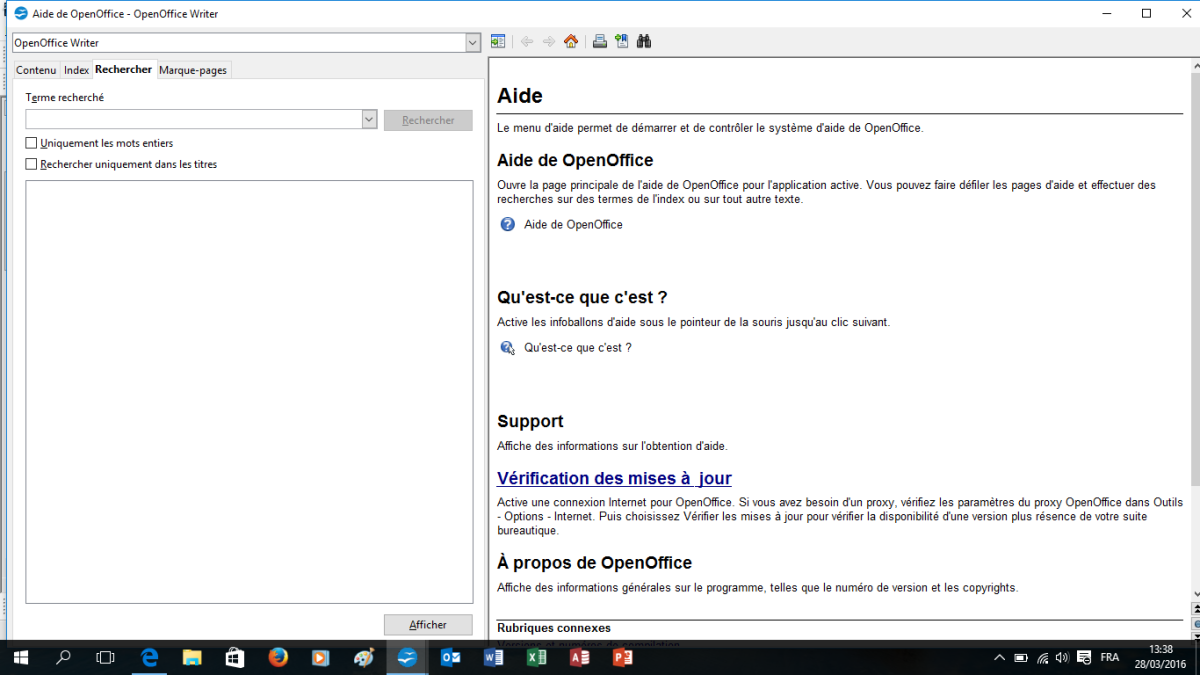Show hidden tray icons chevron
Image resolution: width=1200 pixels, height=675 pixels.
coord(999,658)
